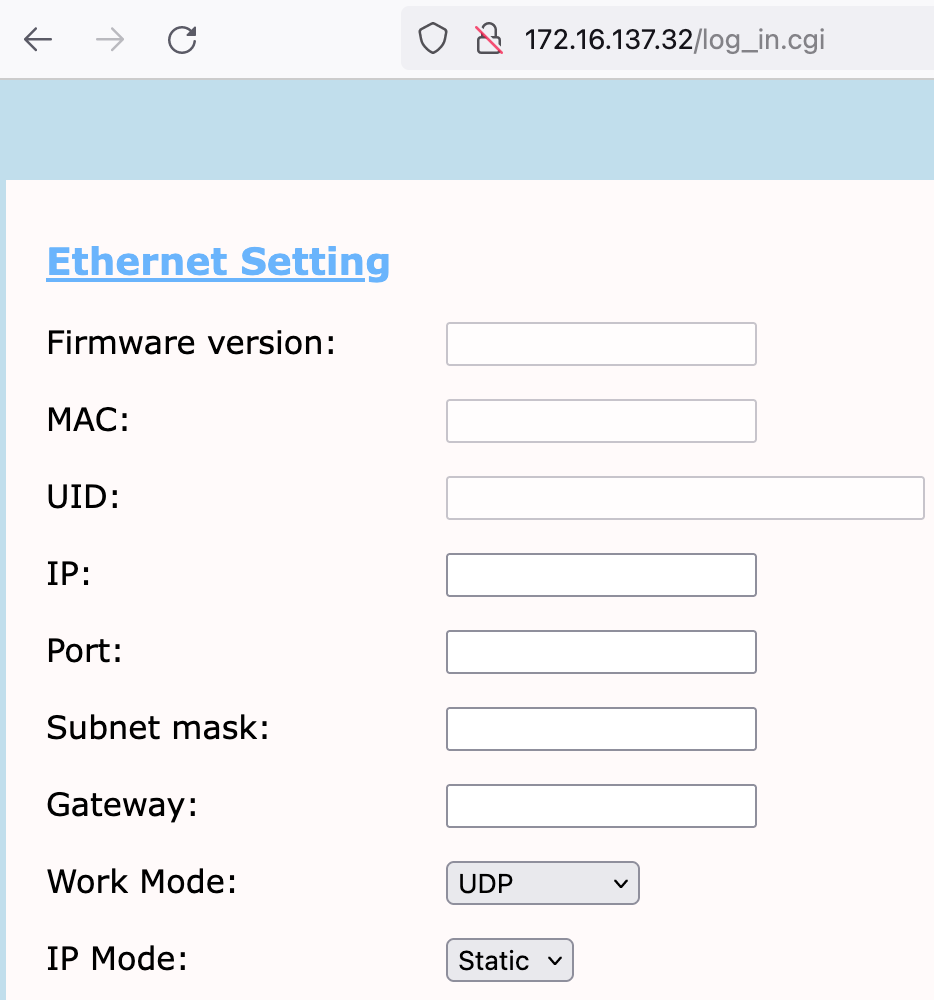Expand the Work Mode UDP dropdown
The image size is (934, 1000).
(x=542, y=884)
